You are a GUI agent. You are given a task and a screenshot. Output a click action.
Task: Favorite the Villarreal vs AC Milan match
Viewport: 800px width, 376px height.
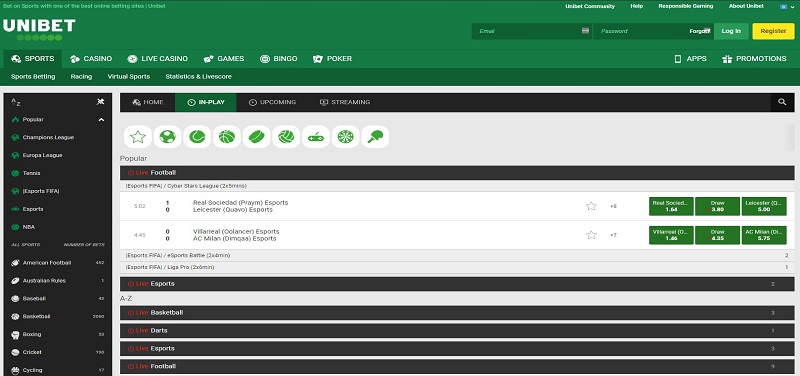pyautogui.click(x=591, y=235)
